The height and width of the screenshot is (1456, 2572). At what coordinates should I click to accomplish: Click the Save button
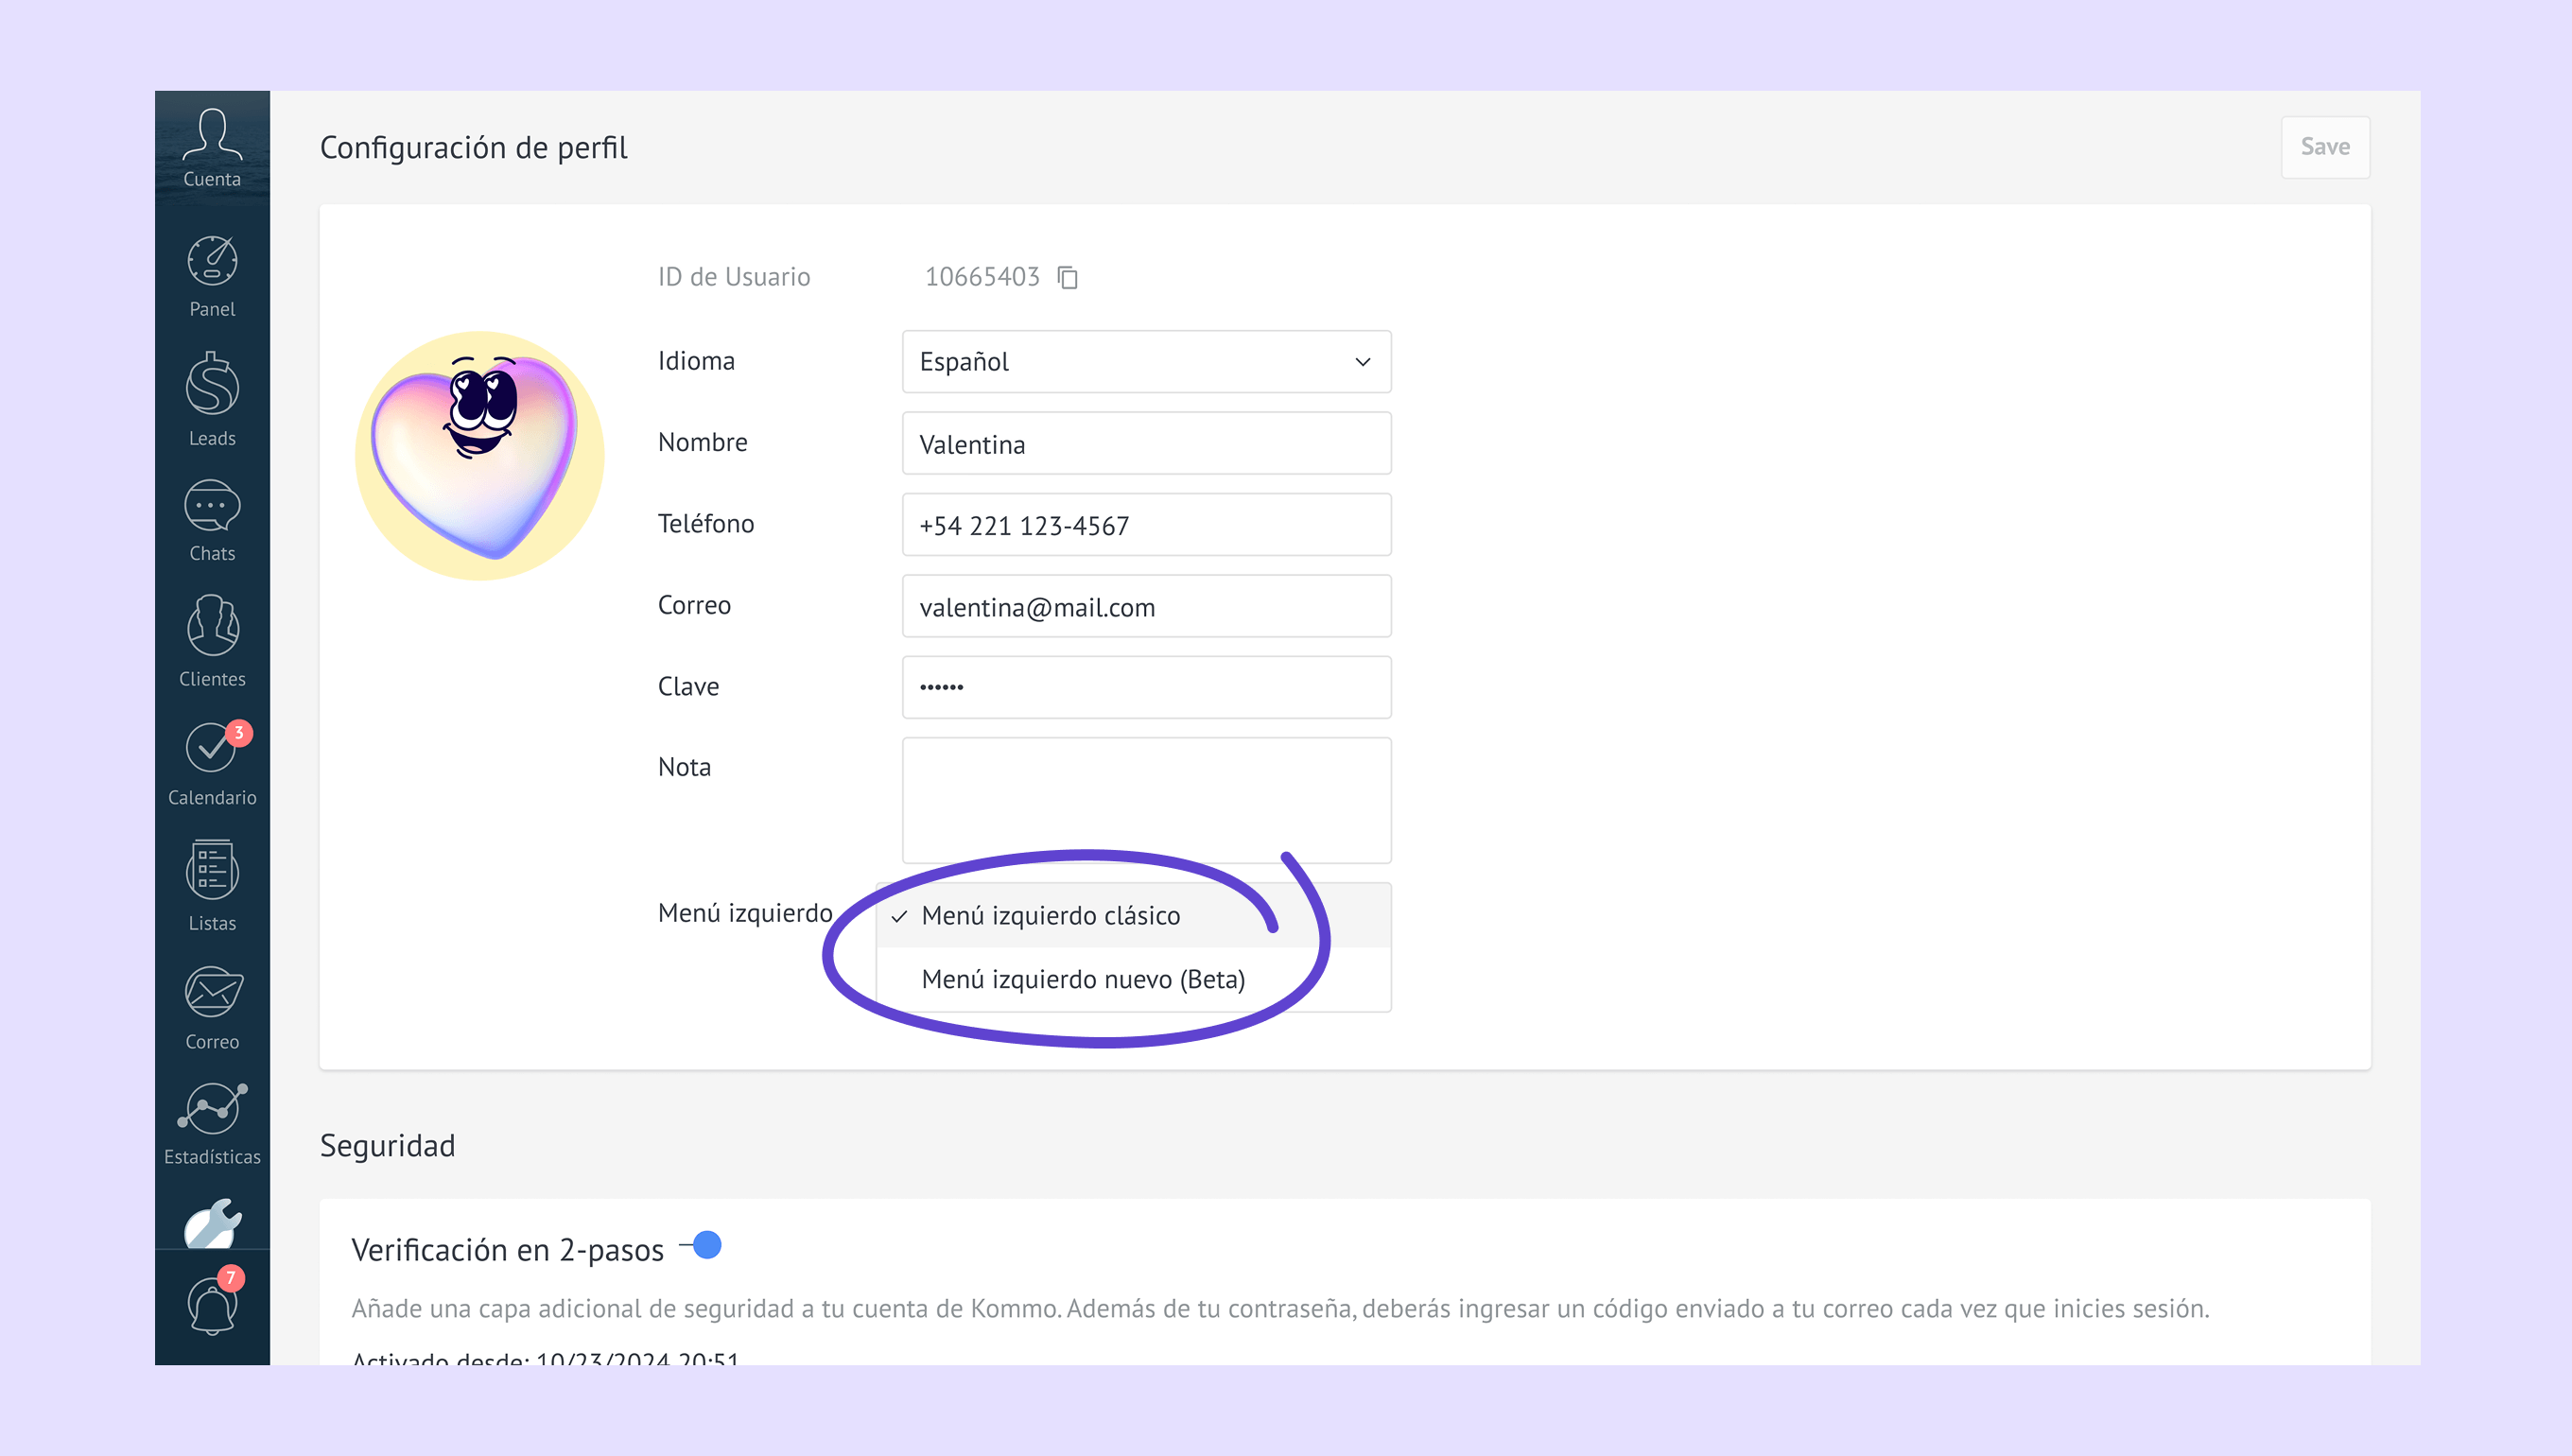coord(2324,147)
